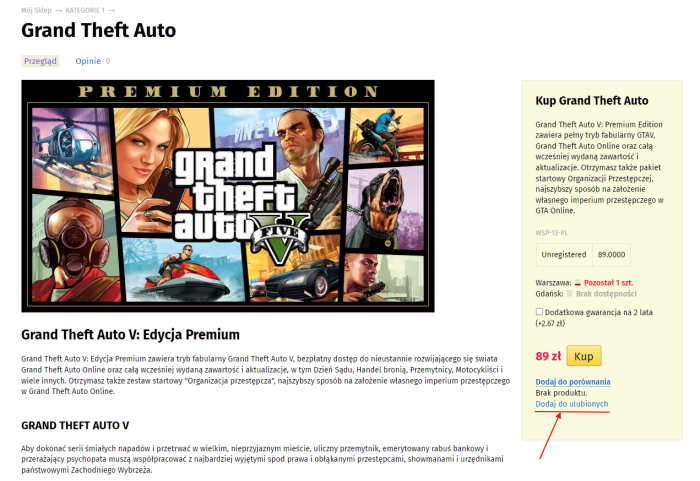
Task: Click the red stock icon beside Warszawa
Action: (x=577, y=283)
